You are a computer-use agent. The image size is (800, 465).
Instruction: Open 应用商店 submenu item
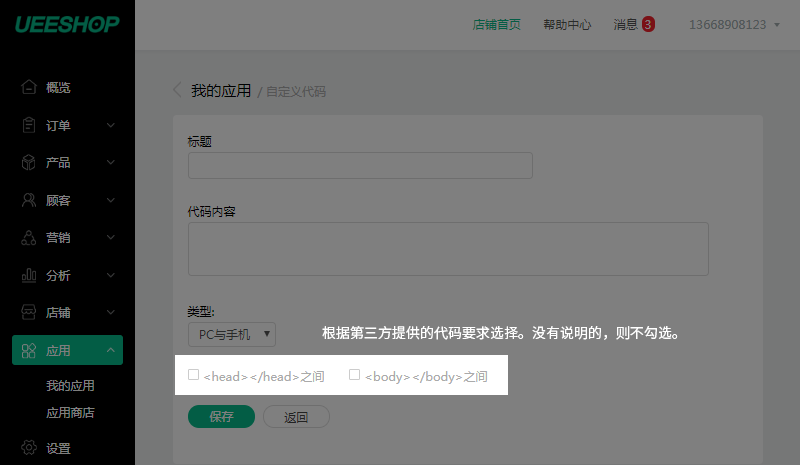(x=70, y=412)
